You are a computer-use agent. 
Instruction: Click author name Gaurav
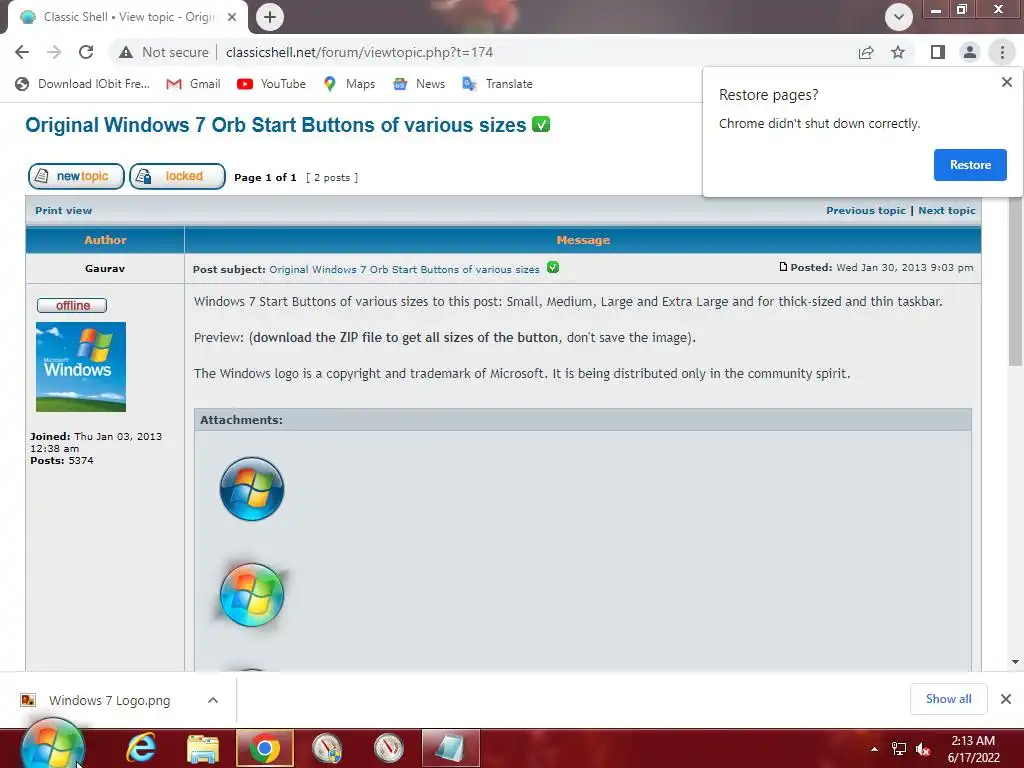[x=104, y=268]
